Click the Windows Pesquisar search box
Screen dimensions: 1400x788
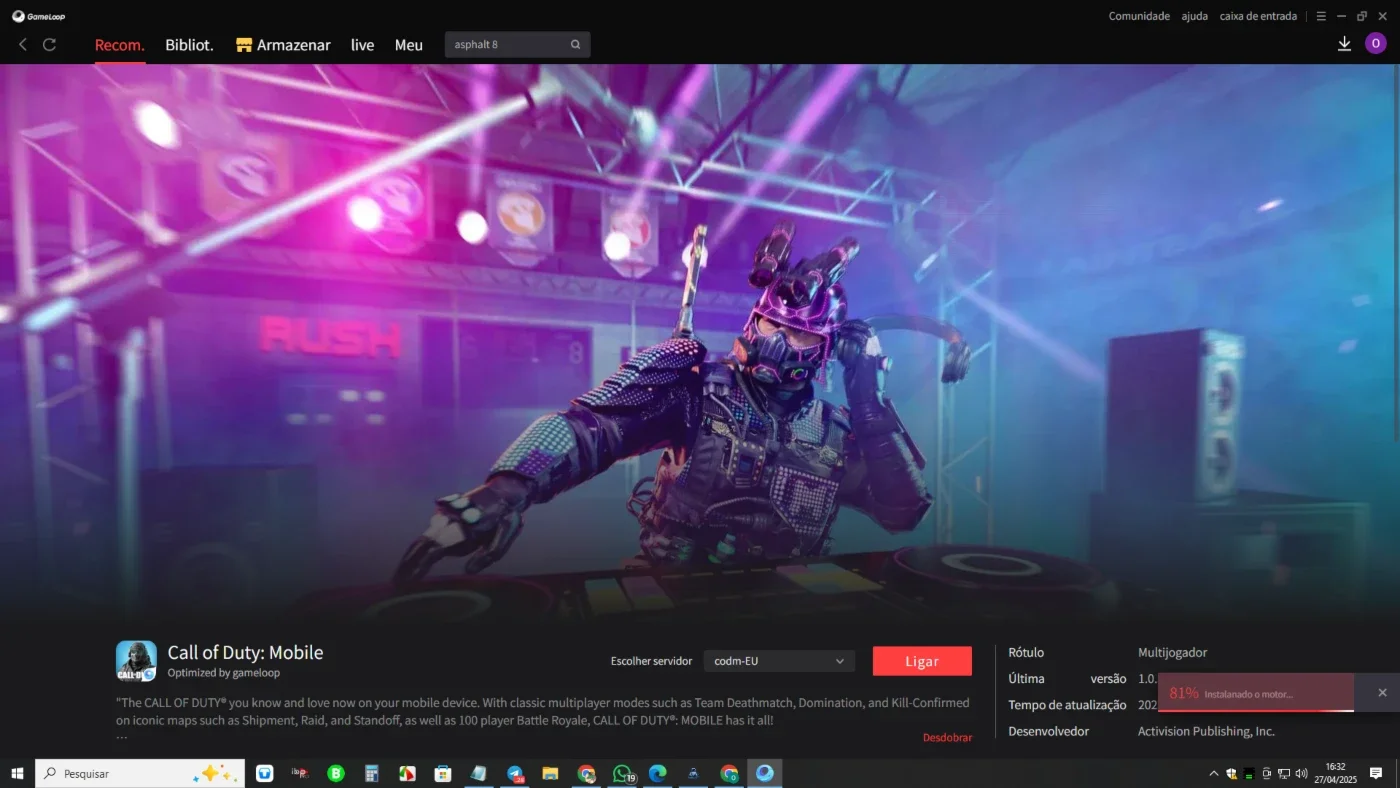[140, 773]
